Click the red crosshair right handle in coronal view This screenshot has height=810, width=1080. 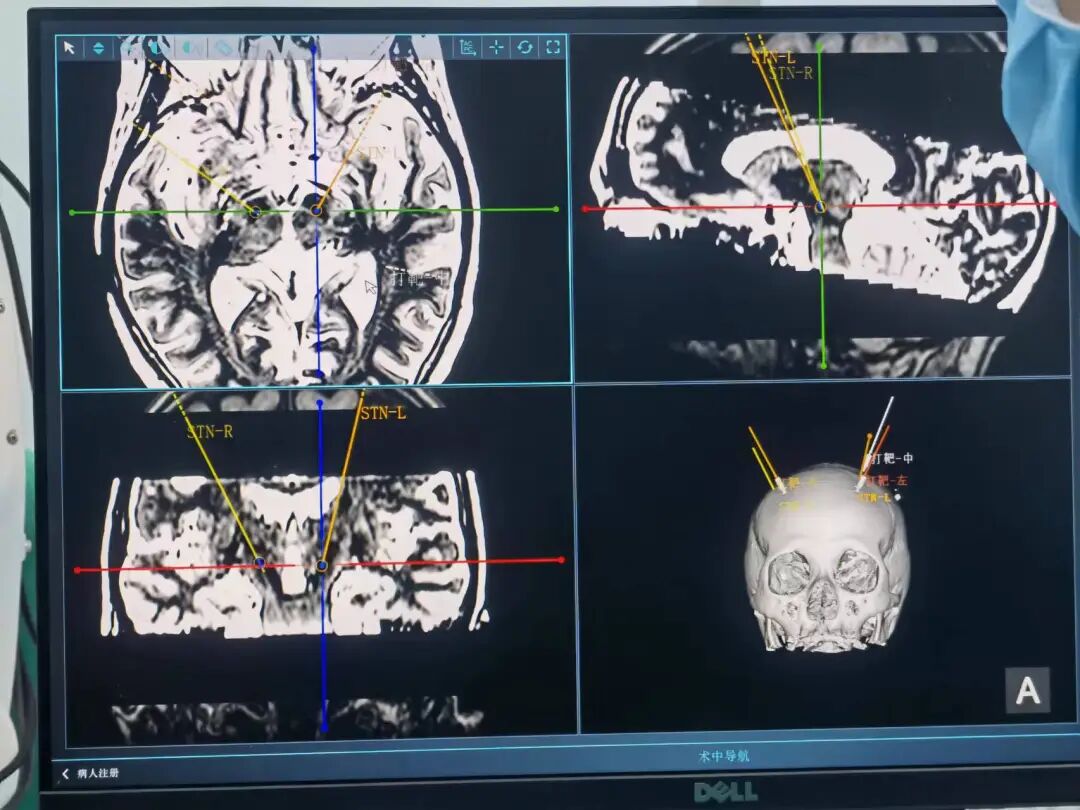click(561, 560)
